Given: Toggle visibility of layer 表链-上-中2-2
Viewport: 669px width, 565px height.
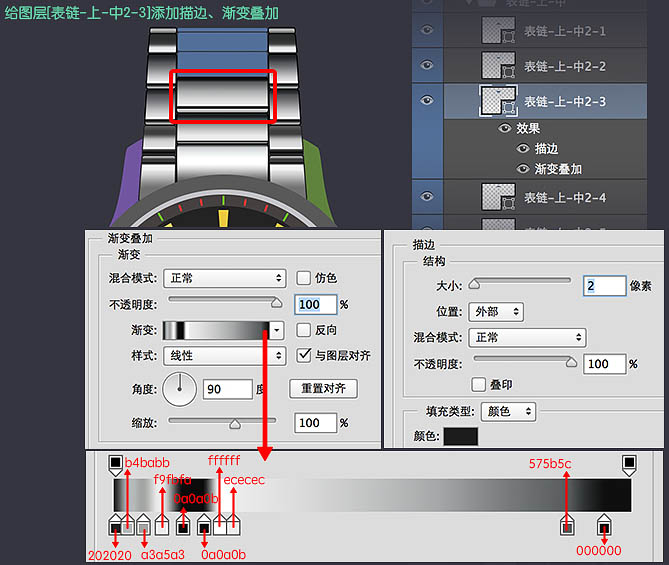Looking at the screenshot, I should 427,65.
